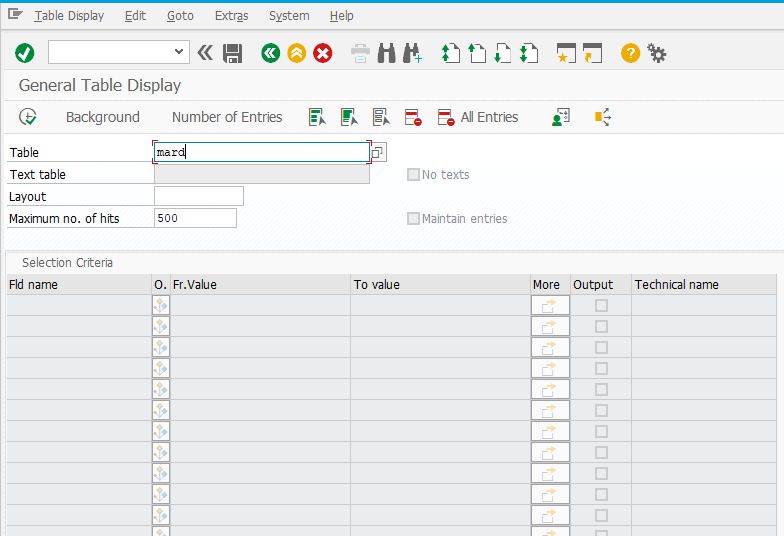Click the Text table field
The height and width of the screenshot is (536, 784).
pyautogui.click(x=262, y=174)
